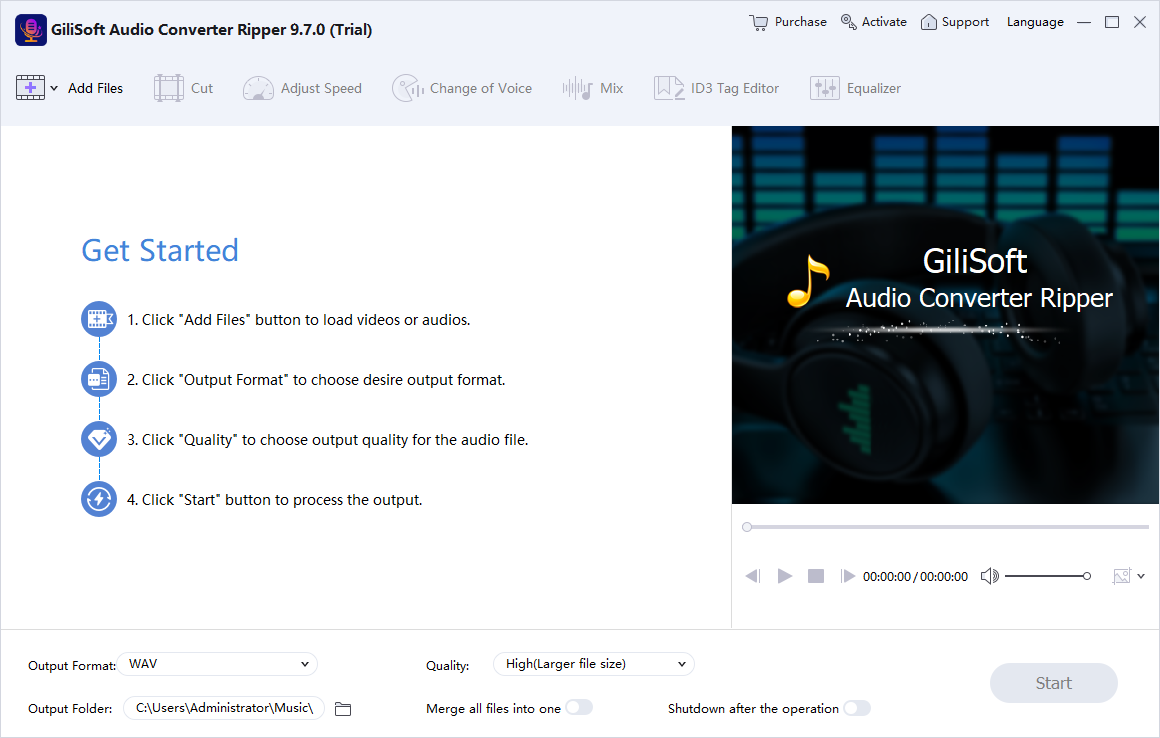Click the 00:00:00 / 00:00:00 time display
The width and height of the screenshot is (1160, 738).
click(915, 577)
